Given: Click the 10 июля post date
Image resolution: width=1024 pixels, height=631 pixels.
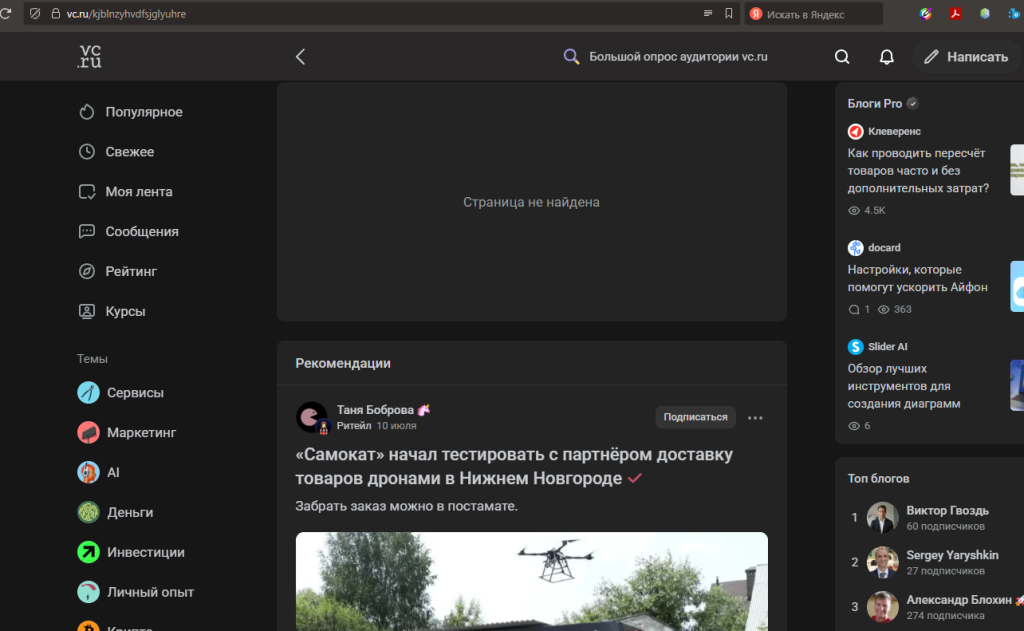Looking at the screenshot, I should [x=396, y=425].
